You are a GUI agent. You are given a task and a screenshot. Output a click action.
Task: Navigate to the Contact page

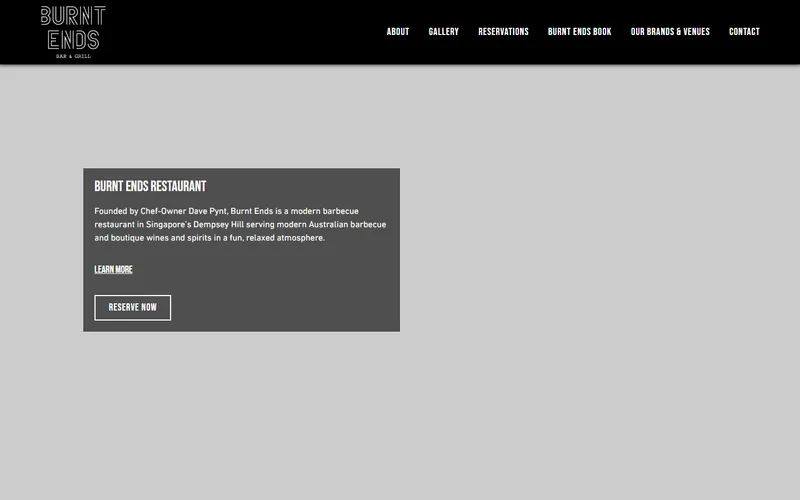pyautogui.click(x=744, y=32)
